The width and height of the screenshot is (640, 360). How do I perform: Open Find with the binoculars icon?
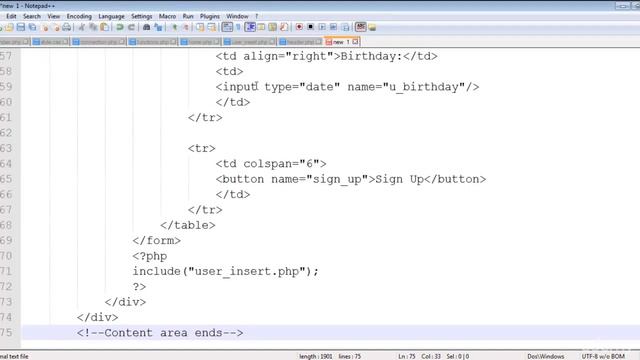(146, 27)
